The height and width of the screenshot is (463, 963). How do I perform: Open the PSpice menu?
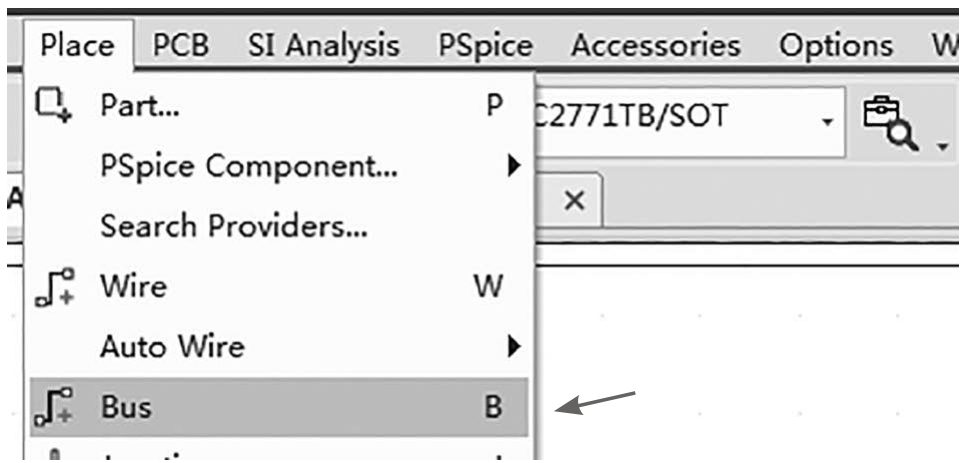tap(485, 46)
